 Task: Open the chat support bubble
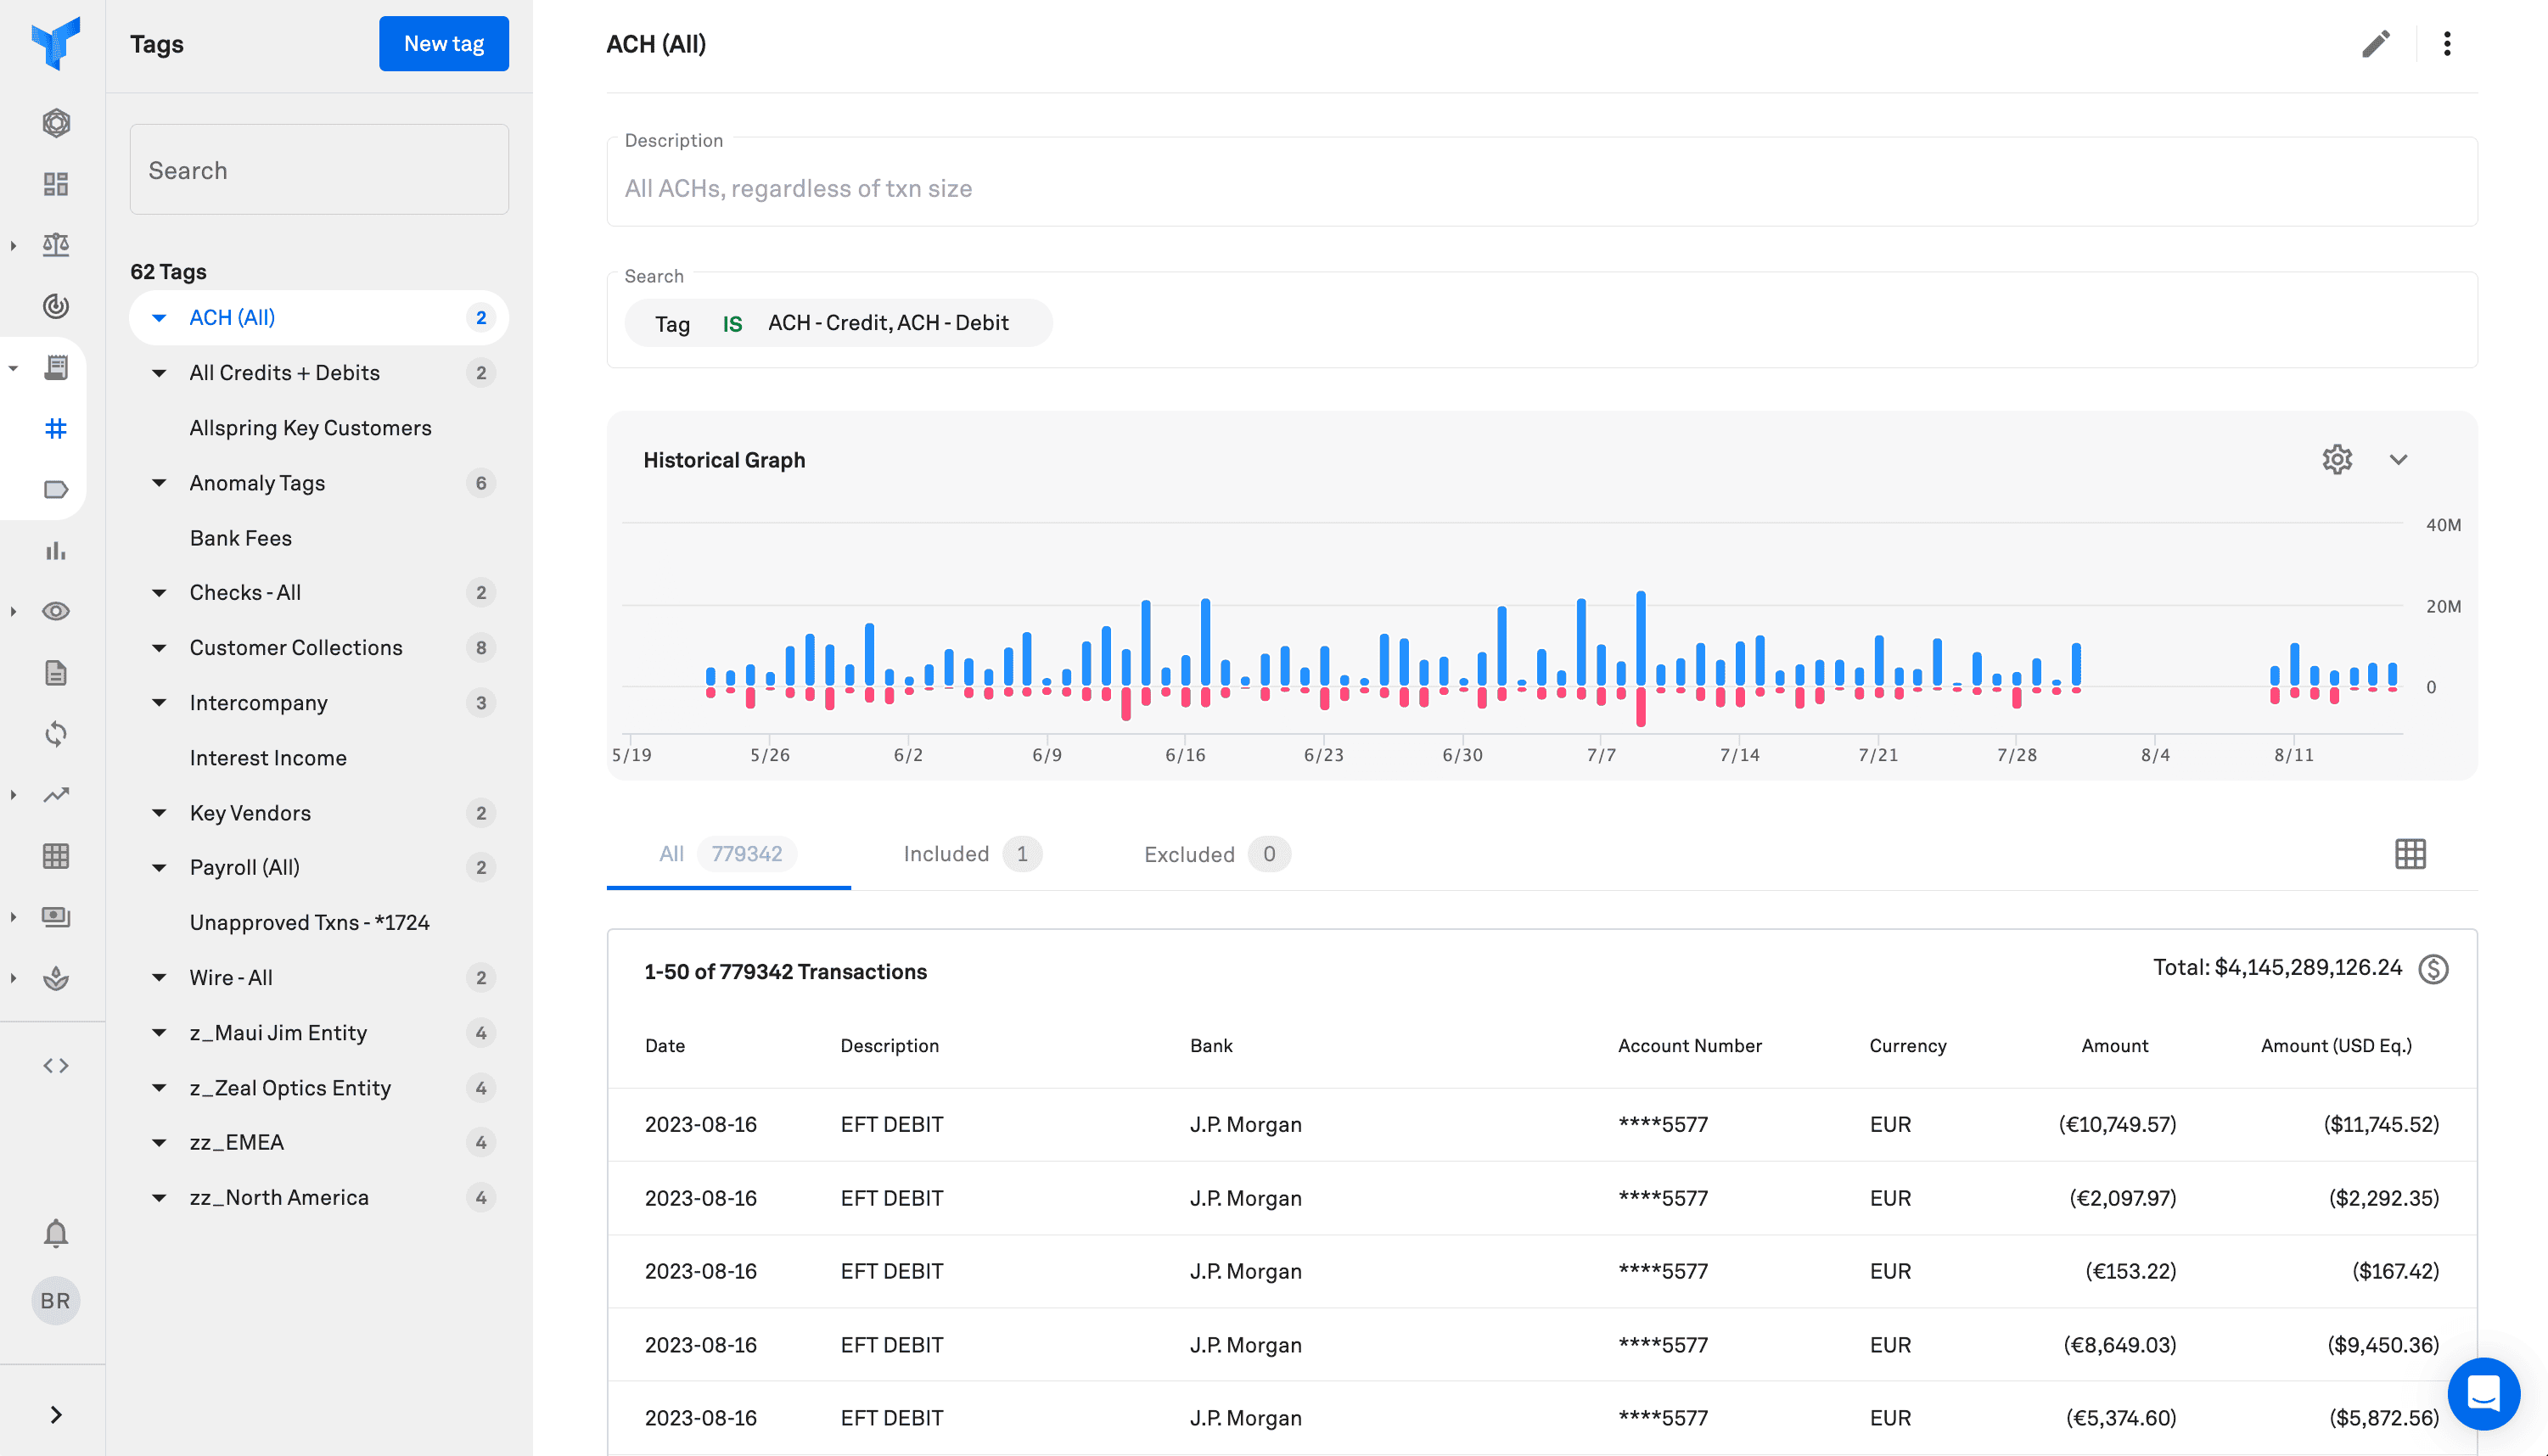[x=2483, y=1393]
